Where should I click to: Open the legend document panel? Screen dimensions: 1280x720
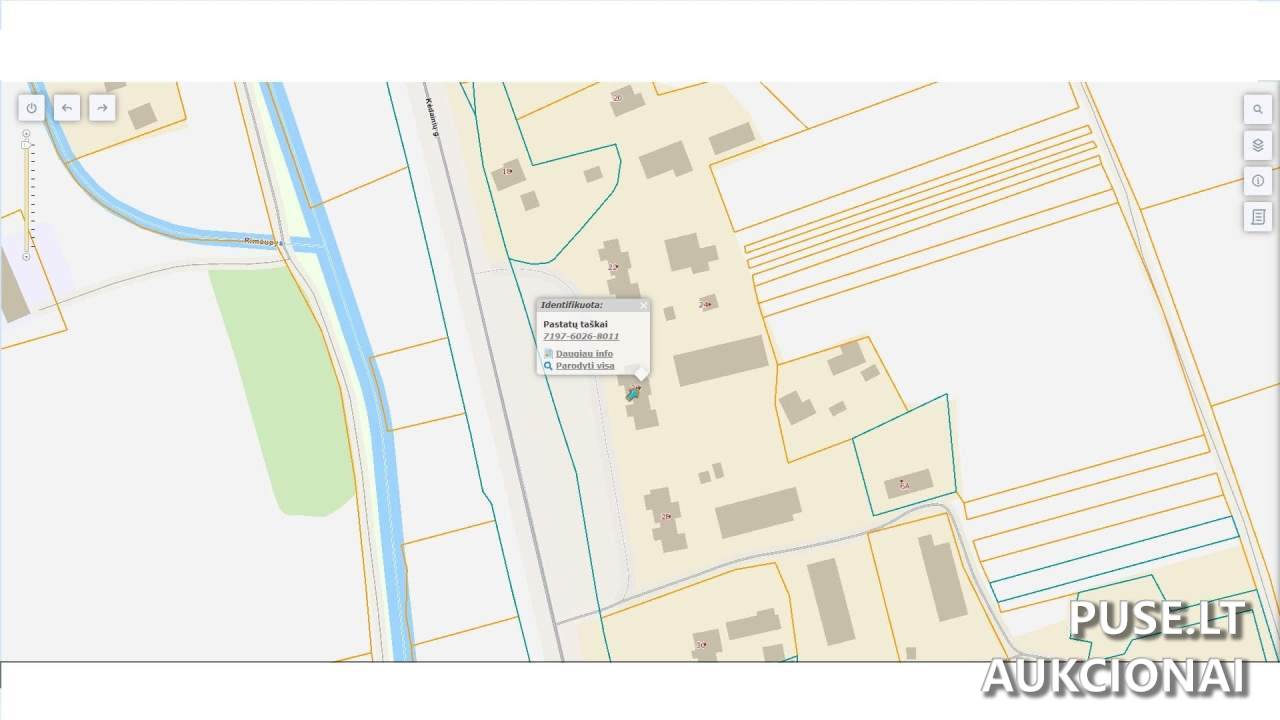coord(1257,217)
